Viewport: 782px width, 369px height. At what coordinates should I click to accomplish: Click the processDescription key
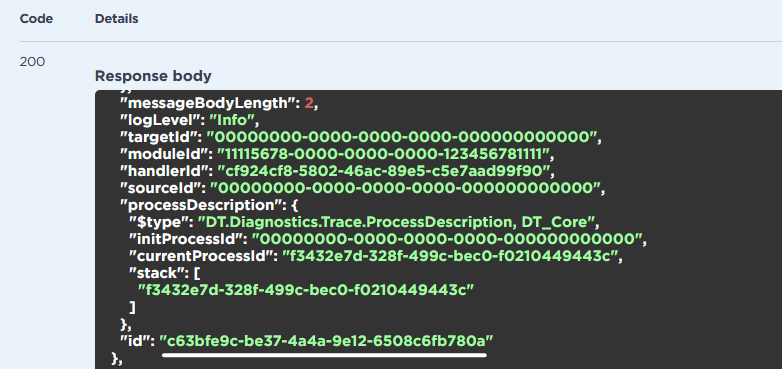pyautogui.click(x=201, y=205)
